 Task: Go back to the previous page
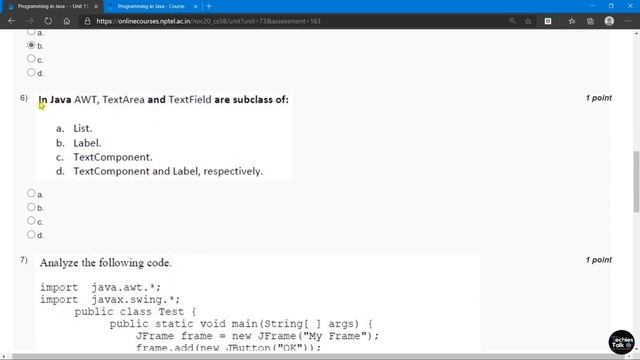point(11,21)
